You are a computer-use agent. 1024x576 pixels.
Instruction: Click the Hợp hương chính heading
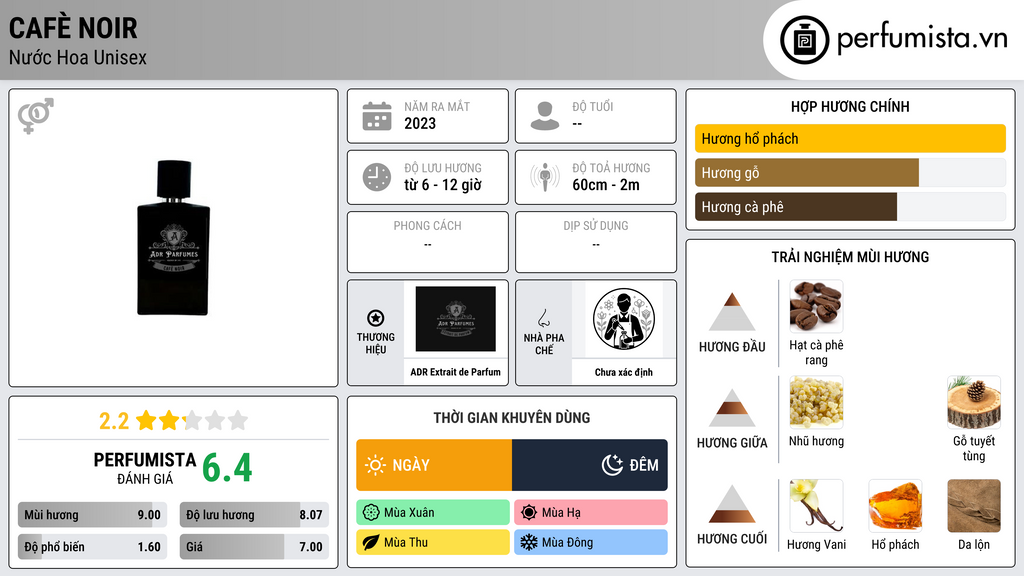click(x=850, y=106)
